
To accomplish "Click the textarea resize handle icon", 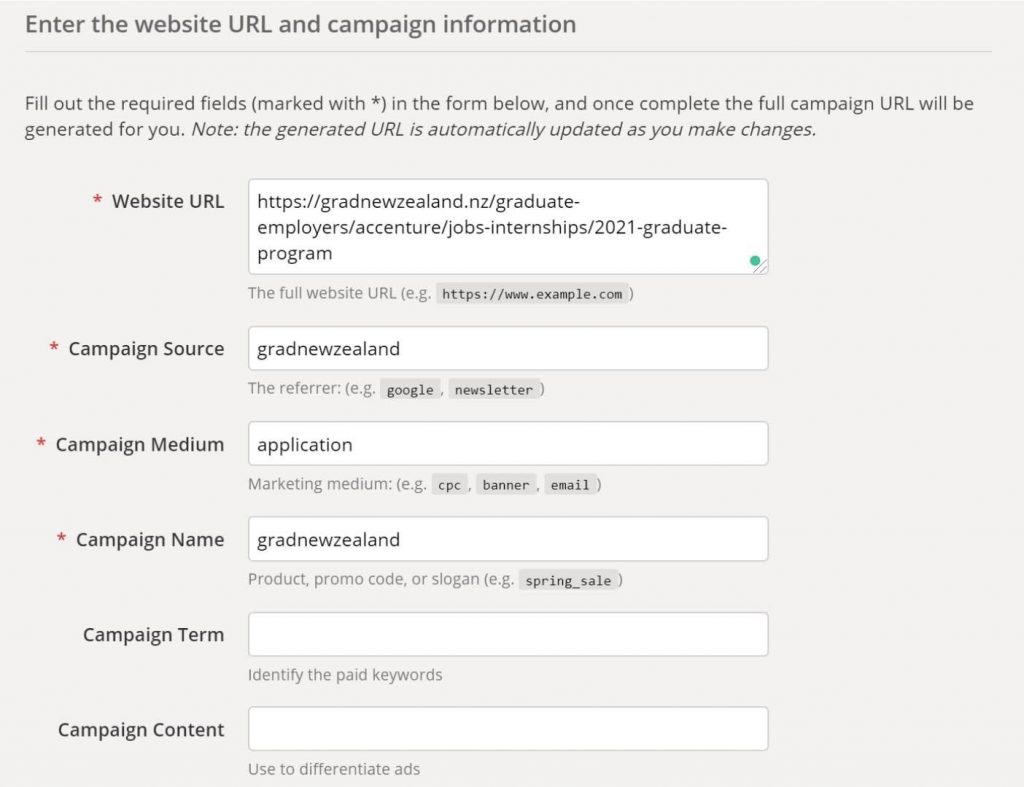I will tap(762, 267).
